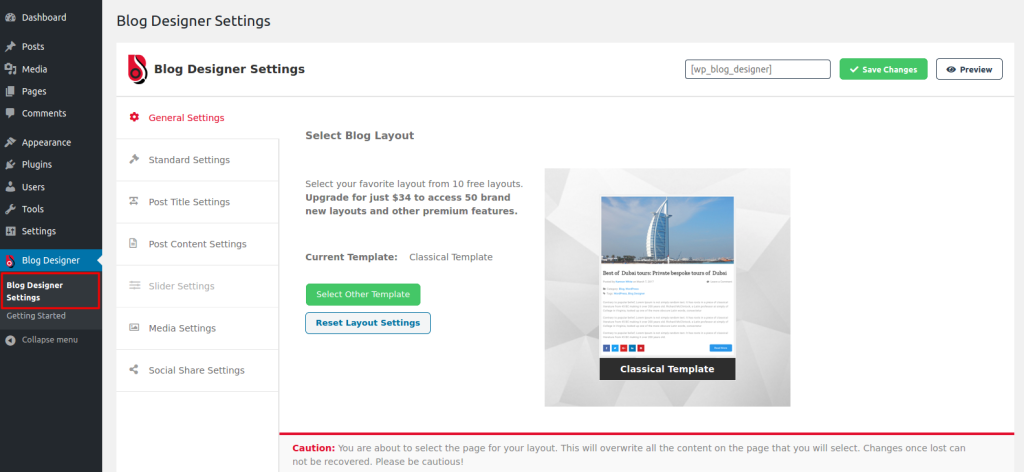Click the Blog Designer logo icon in sidebar

(10, 260)
